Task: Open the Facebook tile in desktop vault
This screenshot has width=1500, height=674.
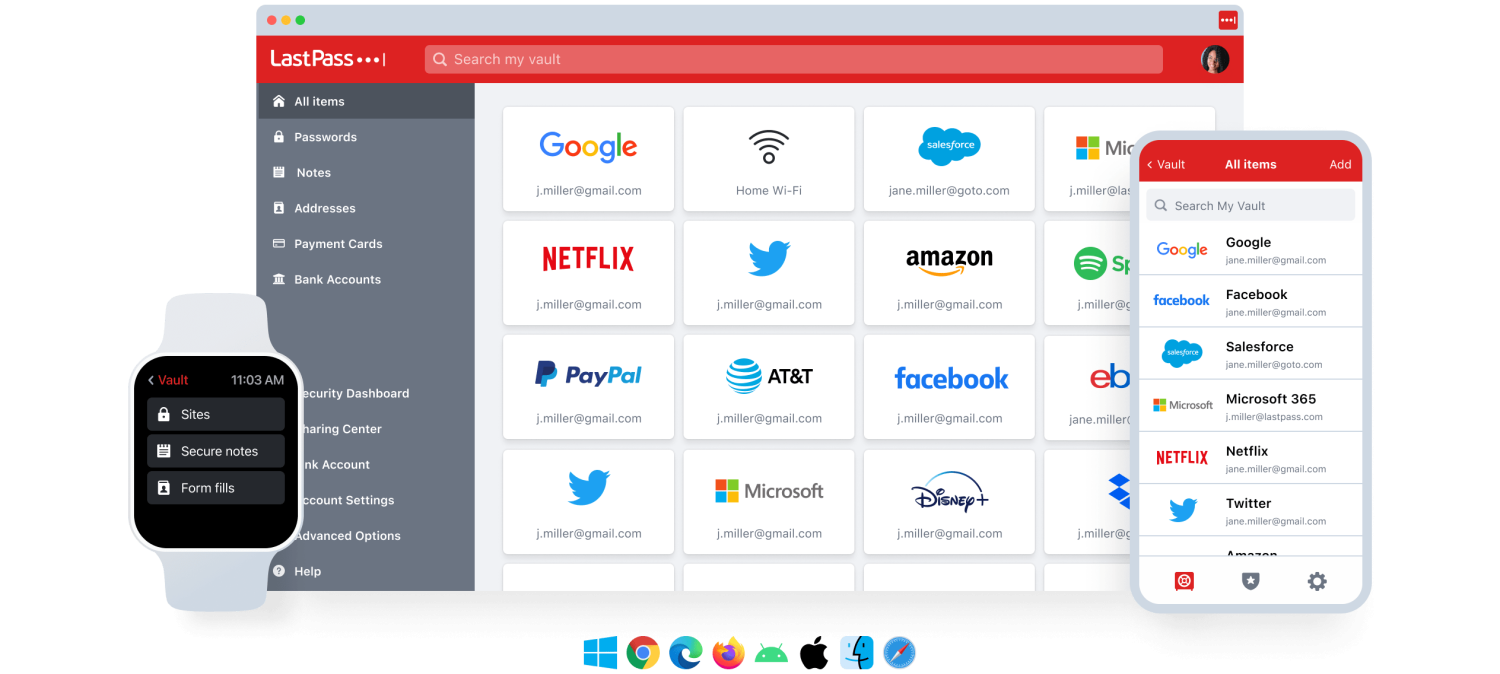Action: point(949,387)
